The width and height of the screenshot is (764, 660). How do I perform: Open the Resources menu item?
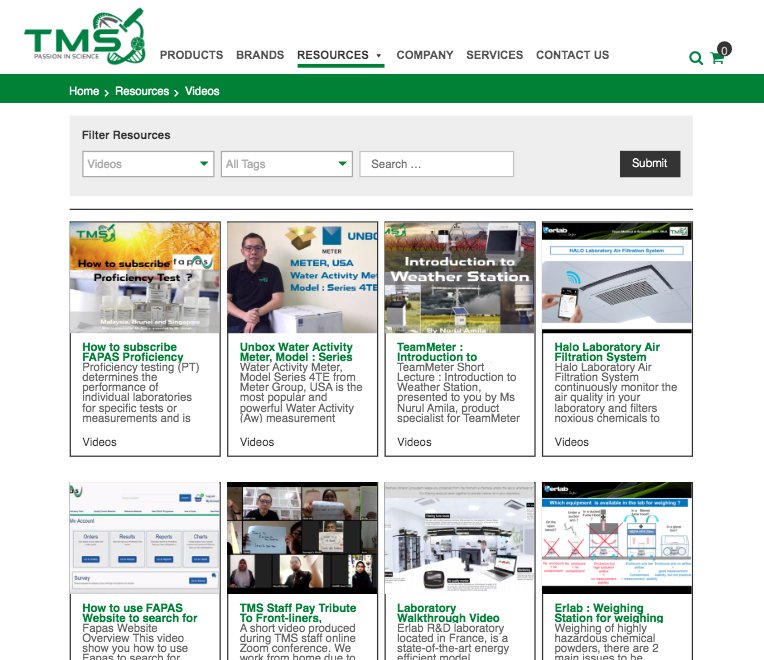(333, 55)
